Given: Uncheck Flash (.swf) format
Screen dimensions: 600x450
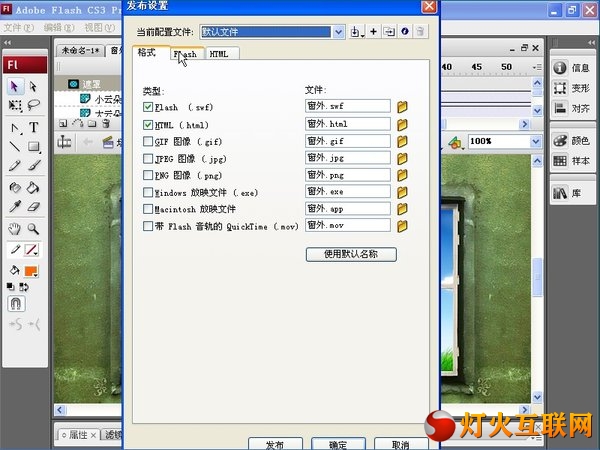Looking at the screenshot, I should point(148,107).
